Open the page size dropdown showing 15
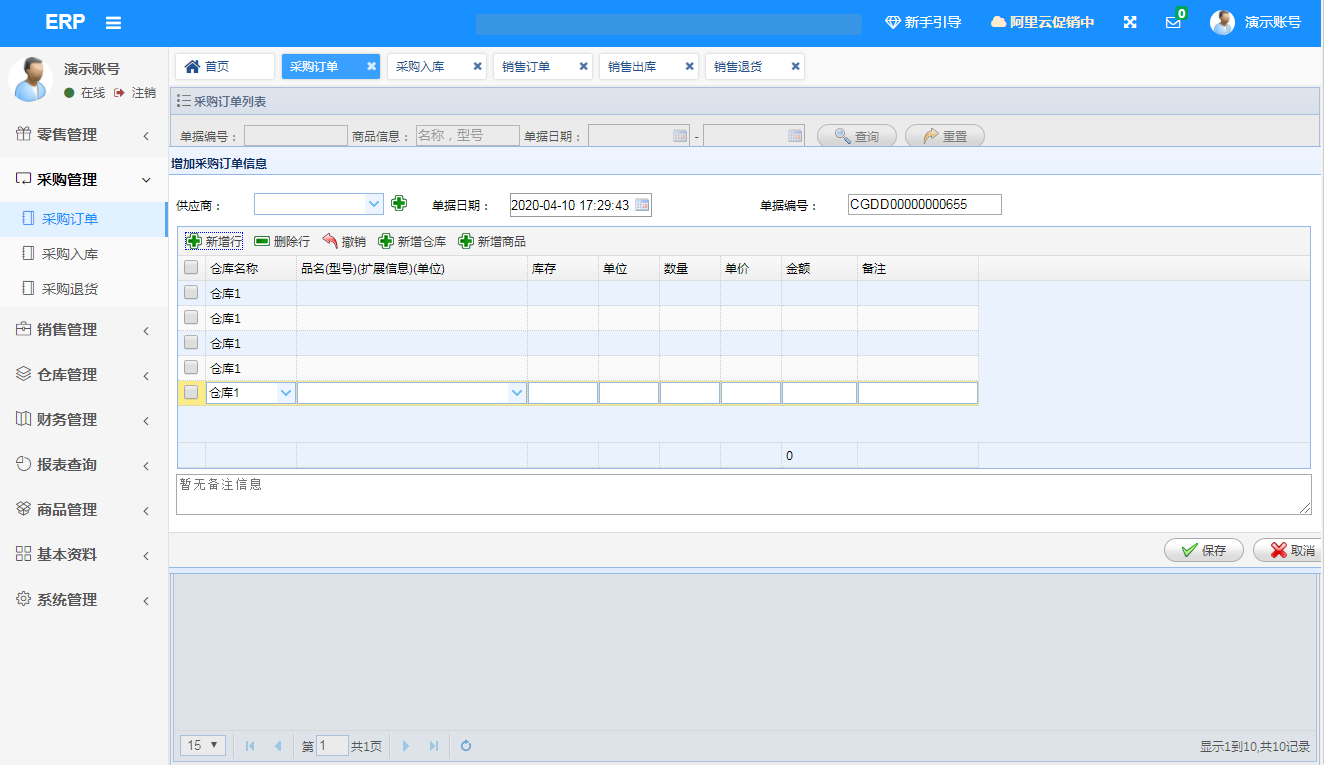The image size is (1324, 765). [203, 745]
